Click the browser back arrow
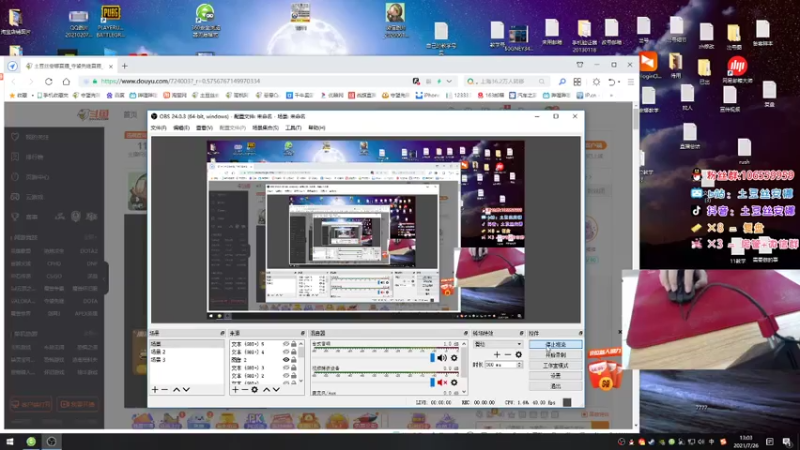Screen dimensions: 800x450 point(14,81)
